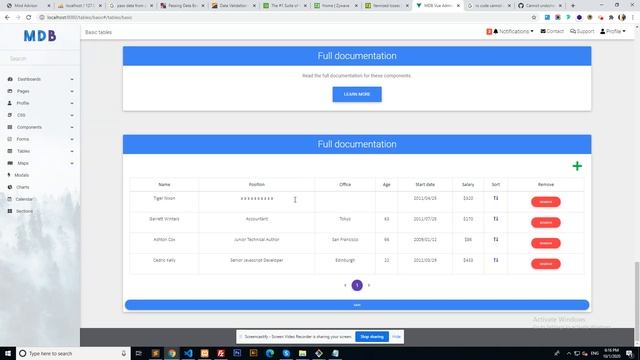Click sort arrows in Ashton Cox row
Image resolution: width=640 pixels, height=360 pixels.
(x=496, y=240)
